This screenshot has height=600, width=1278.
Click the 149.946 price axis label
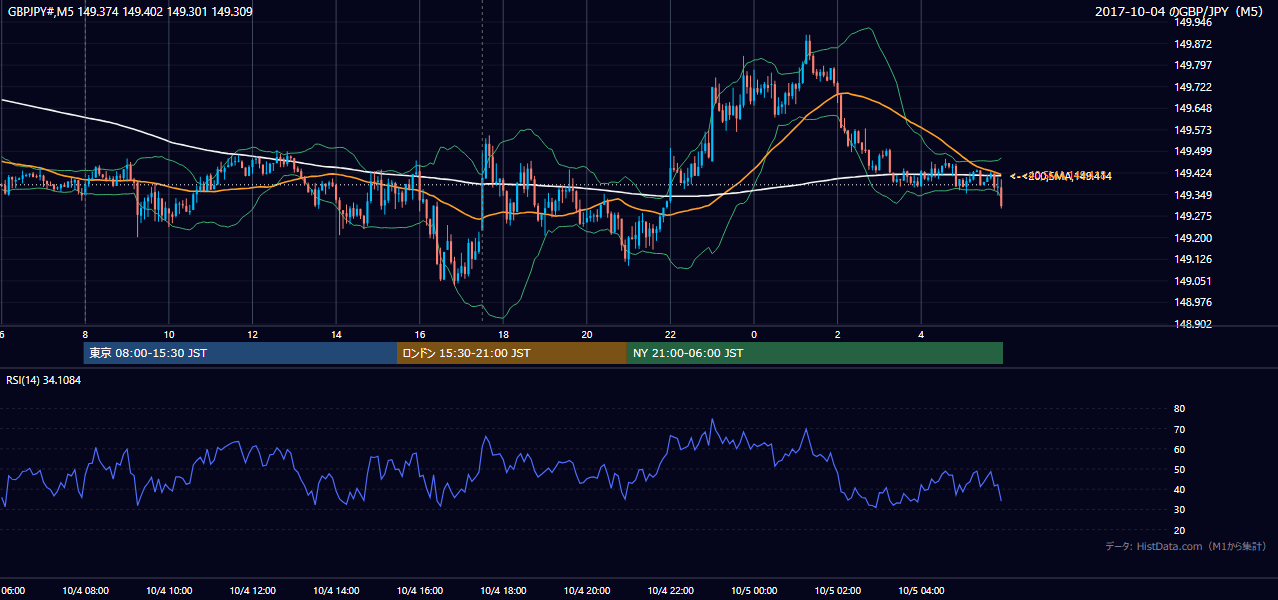[x=1193, y=22]
